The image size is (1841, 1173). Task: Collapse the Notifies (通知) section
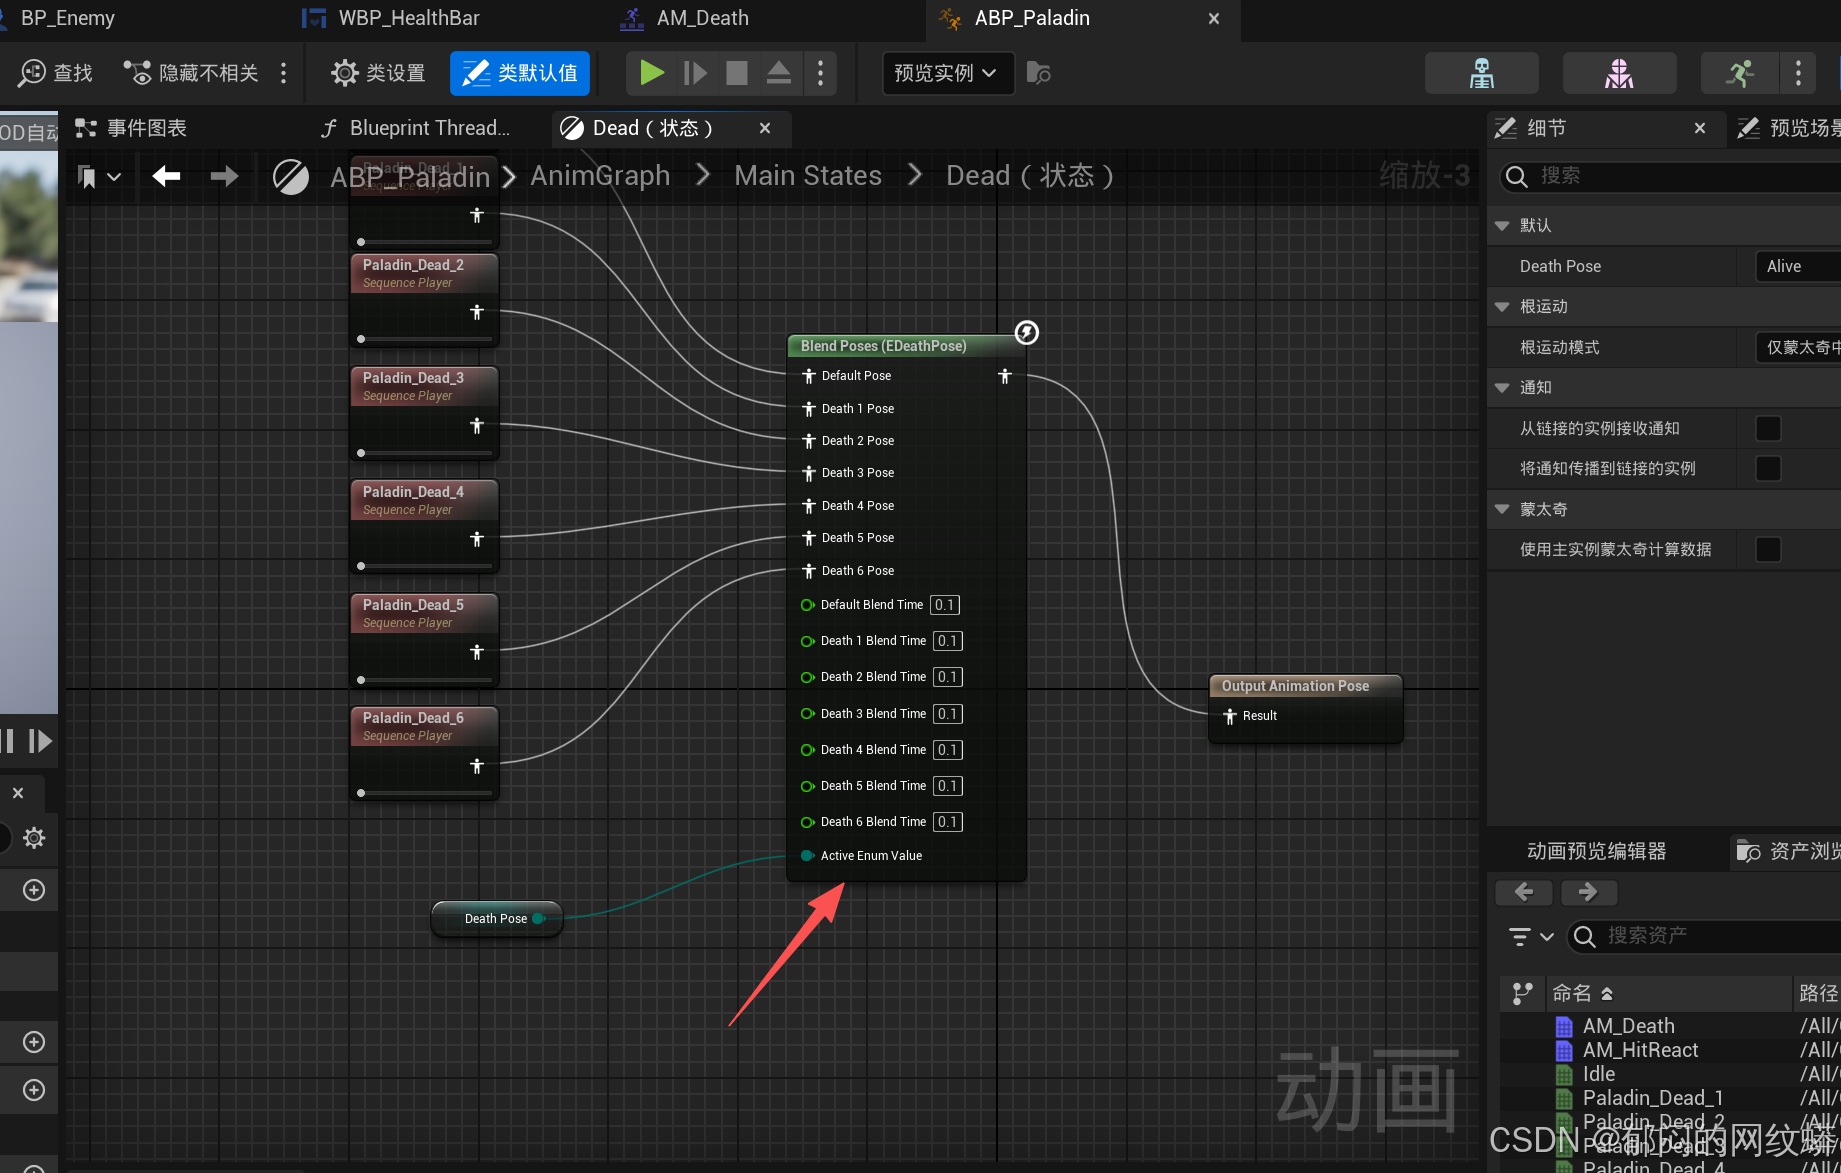click(x=1502, y=388)
